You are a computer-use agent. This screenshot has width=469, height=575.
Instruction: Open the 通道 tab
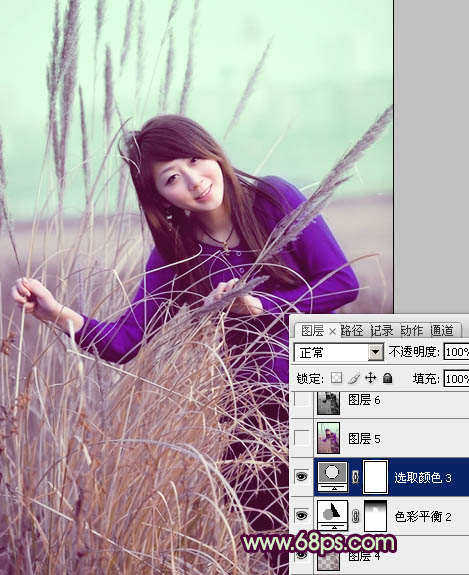[x=442, y=331]
